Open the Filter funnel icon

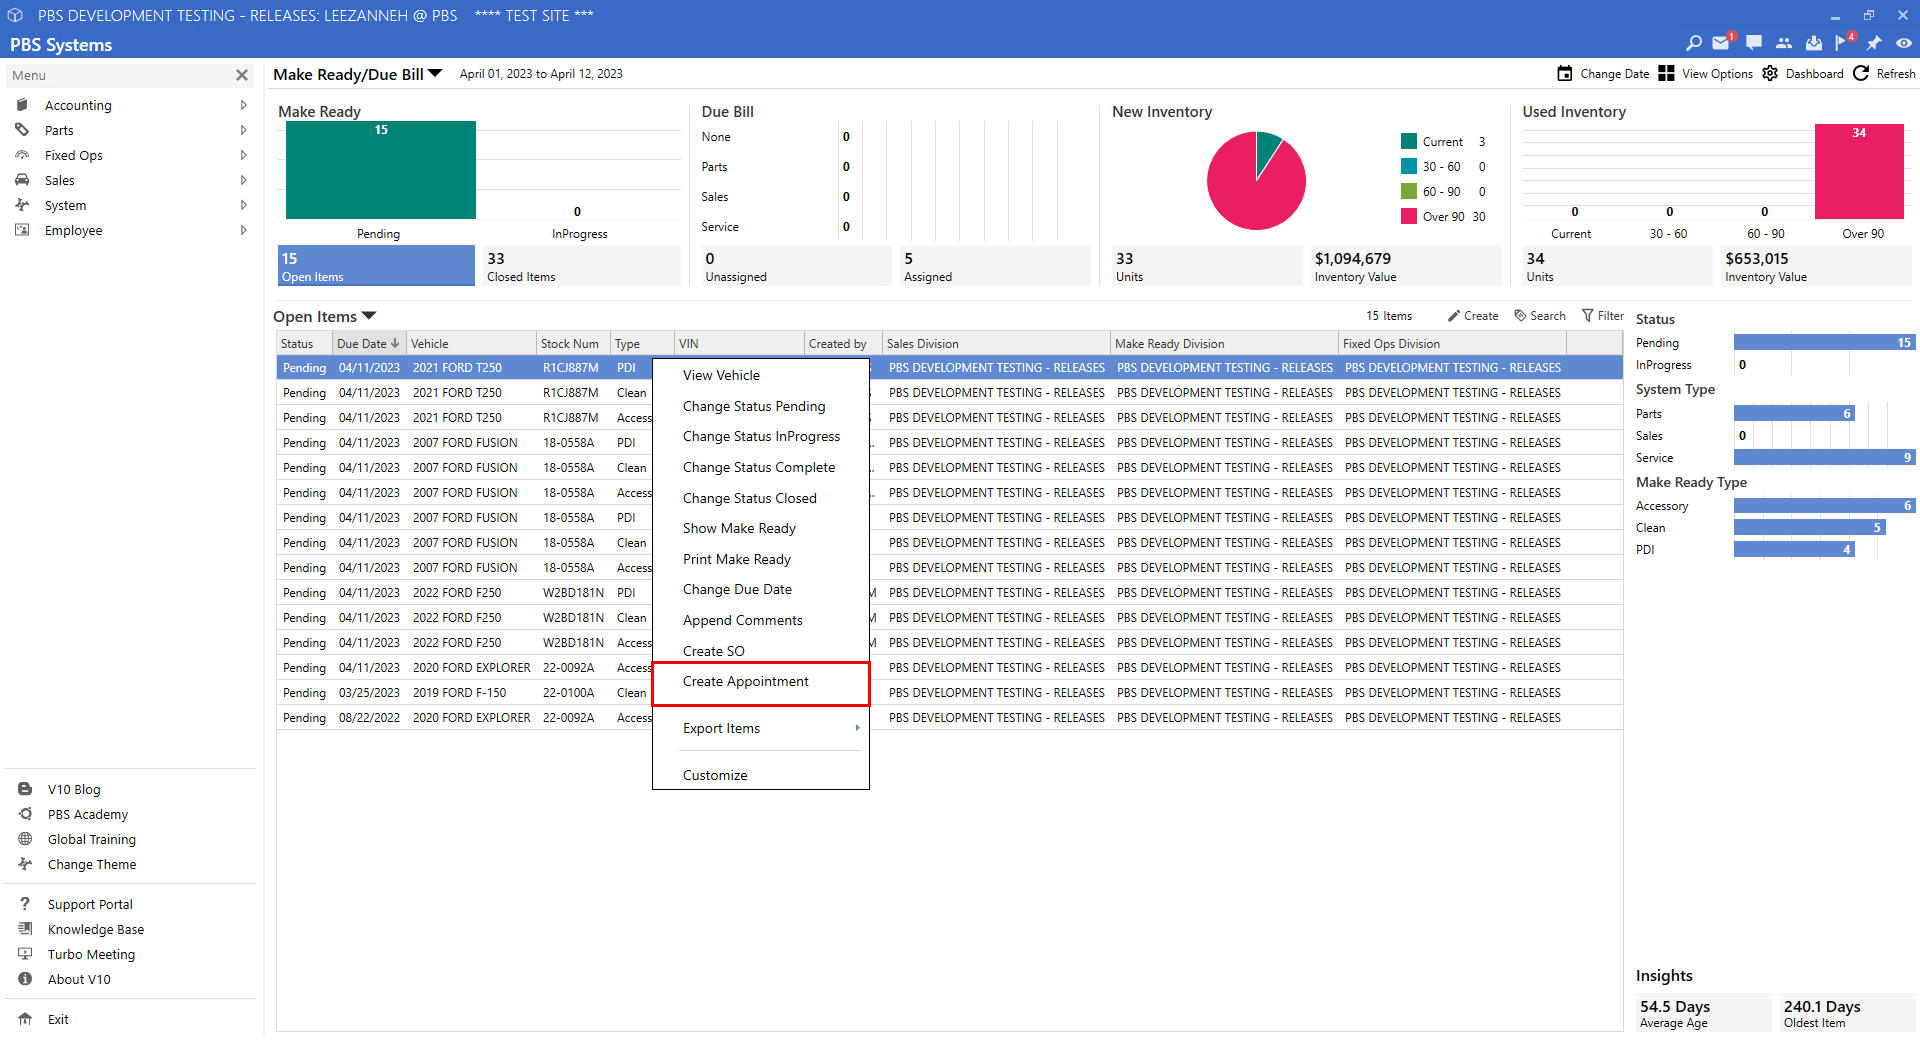(x=1587, y=315)
